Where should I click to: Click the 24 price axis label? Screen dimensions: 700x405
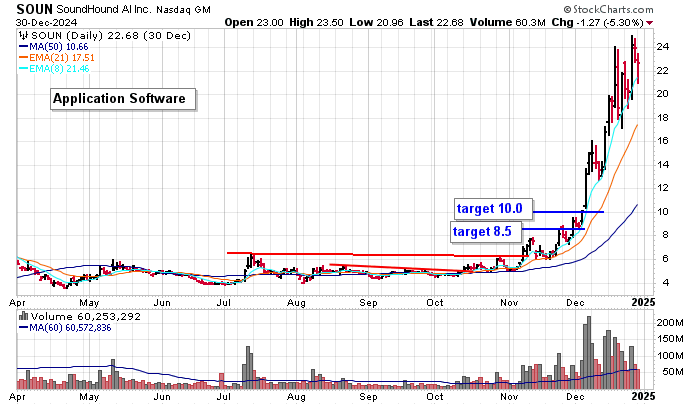662,47
